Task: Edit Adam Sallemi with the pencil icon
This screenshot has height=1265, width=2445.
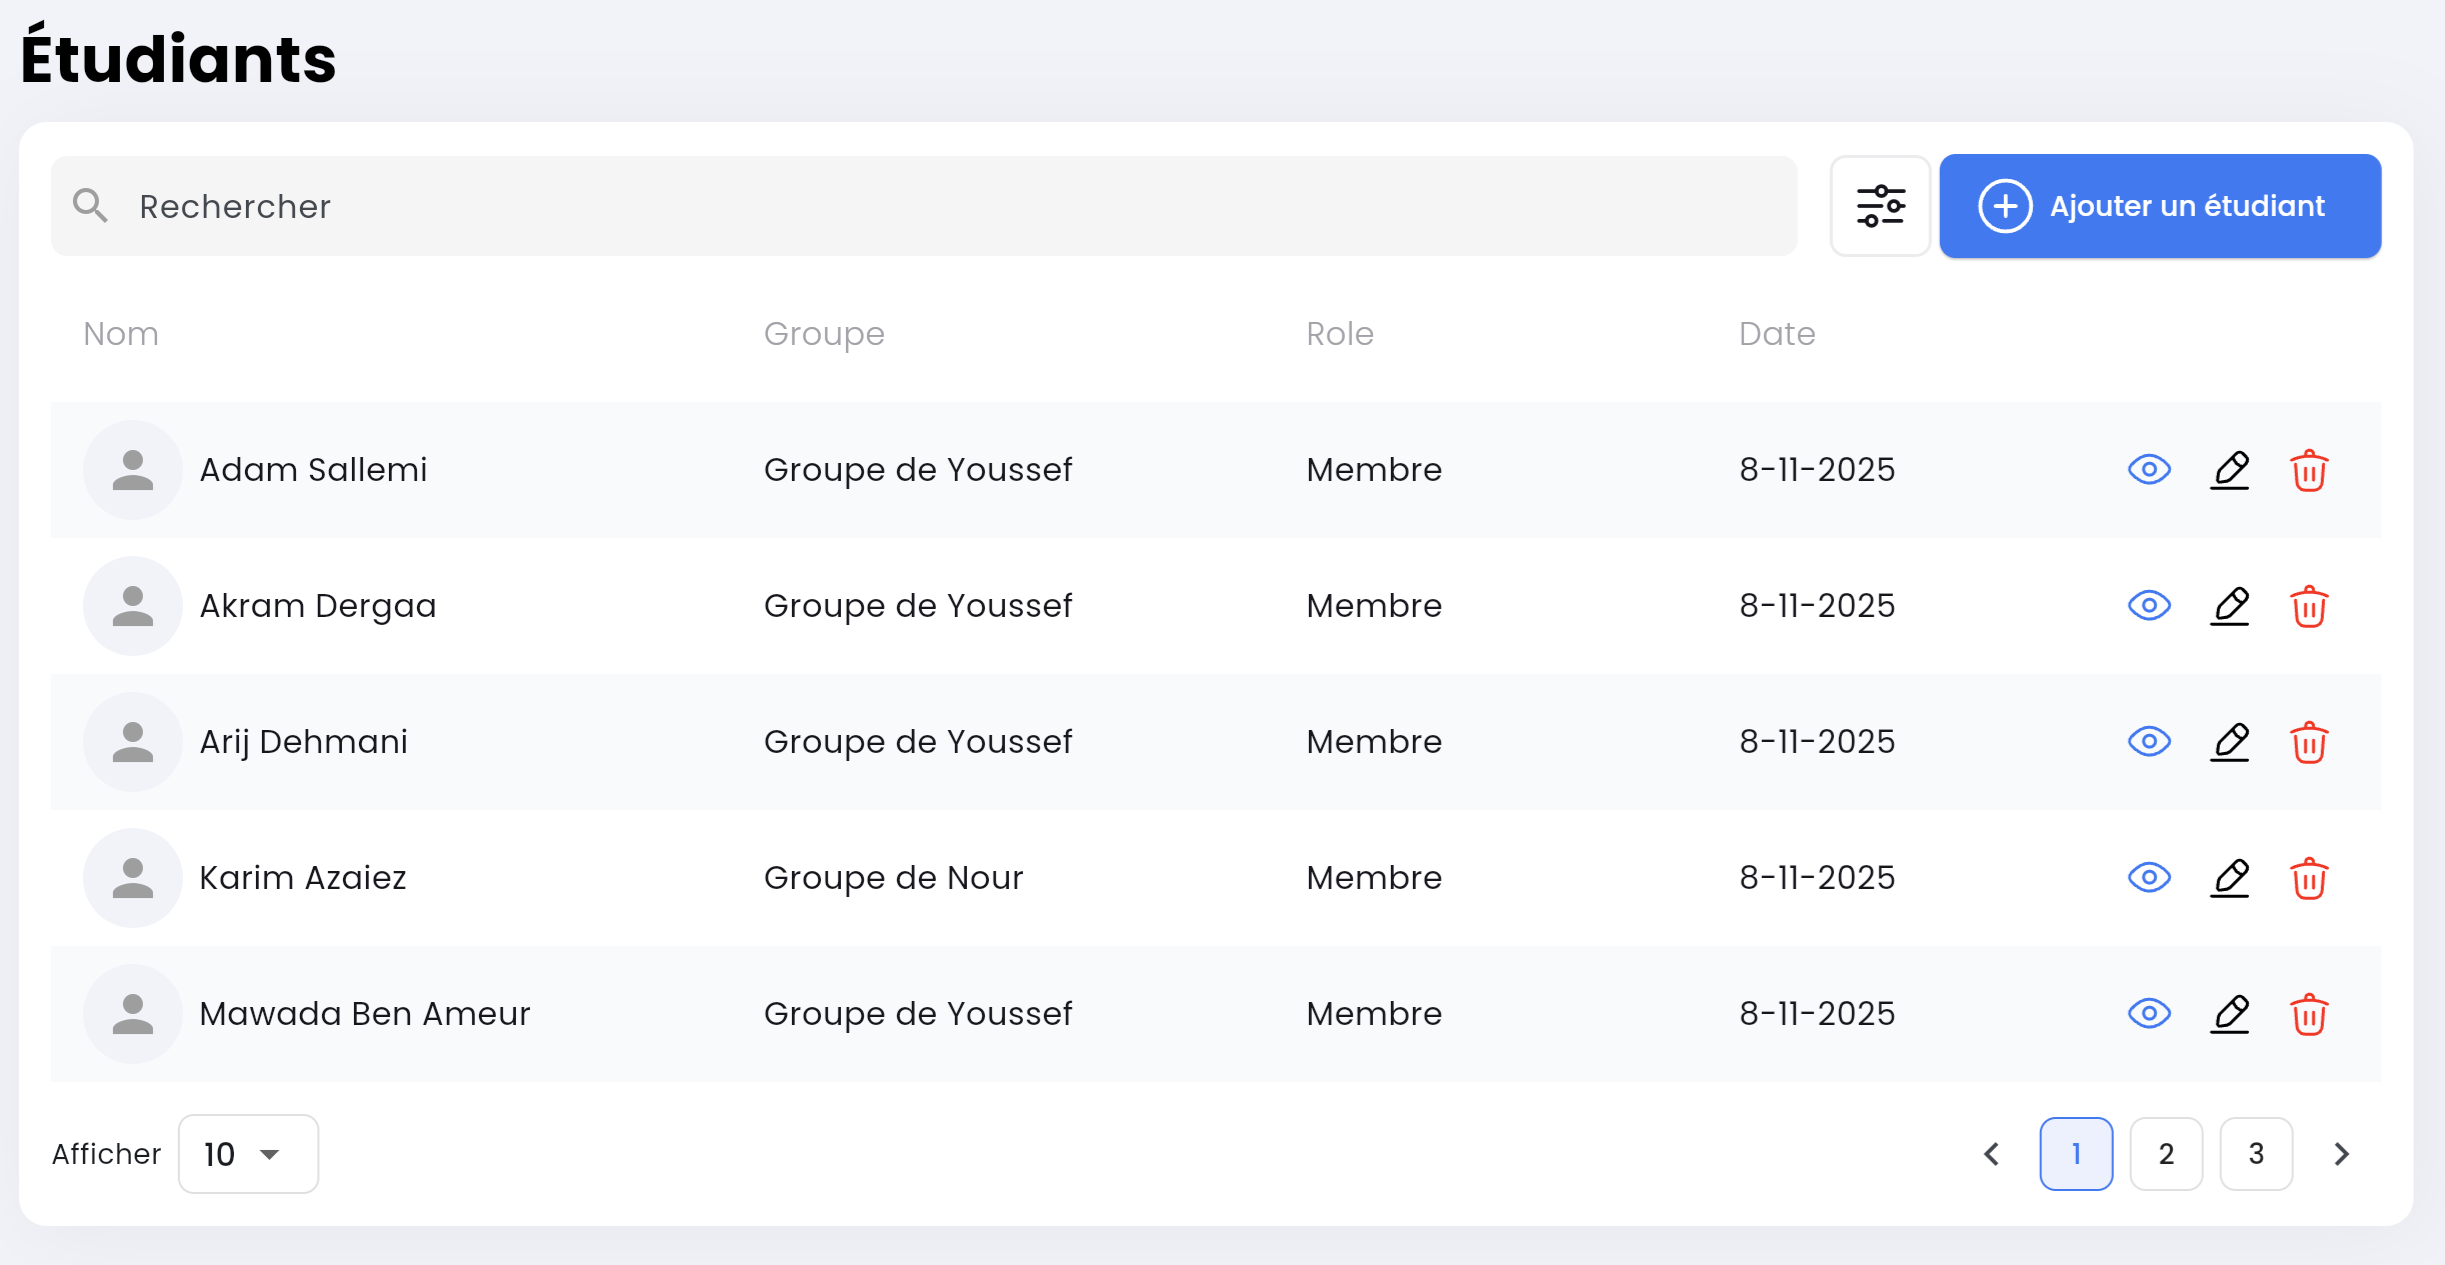Action: 2230,469
